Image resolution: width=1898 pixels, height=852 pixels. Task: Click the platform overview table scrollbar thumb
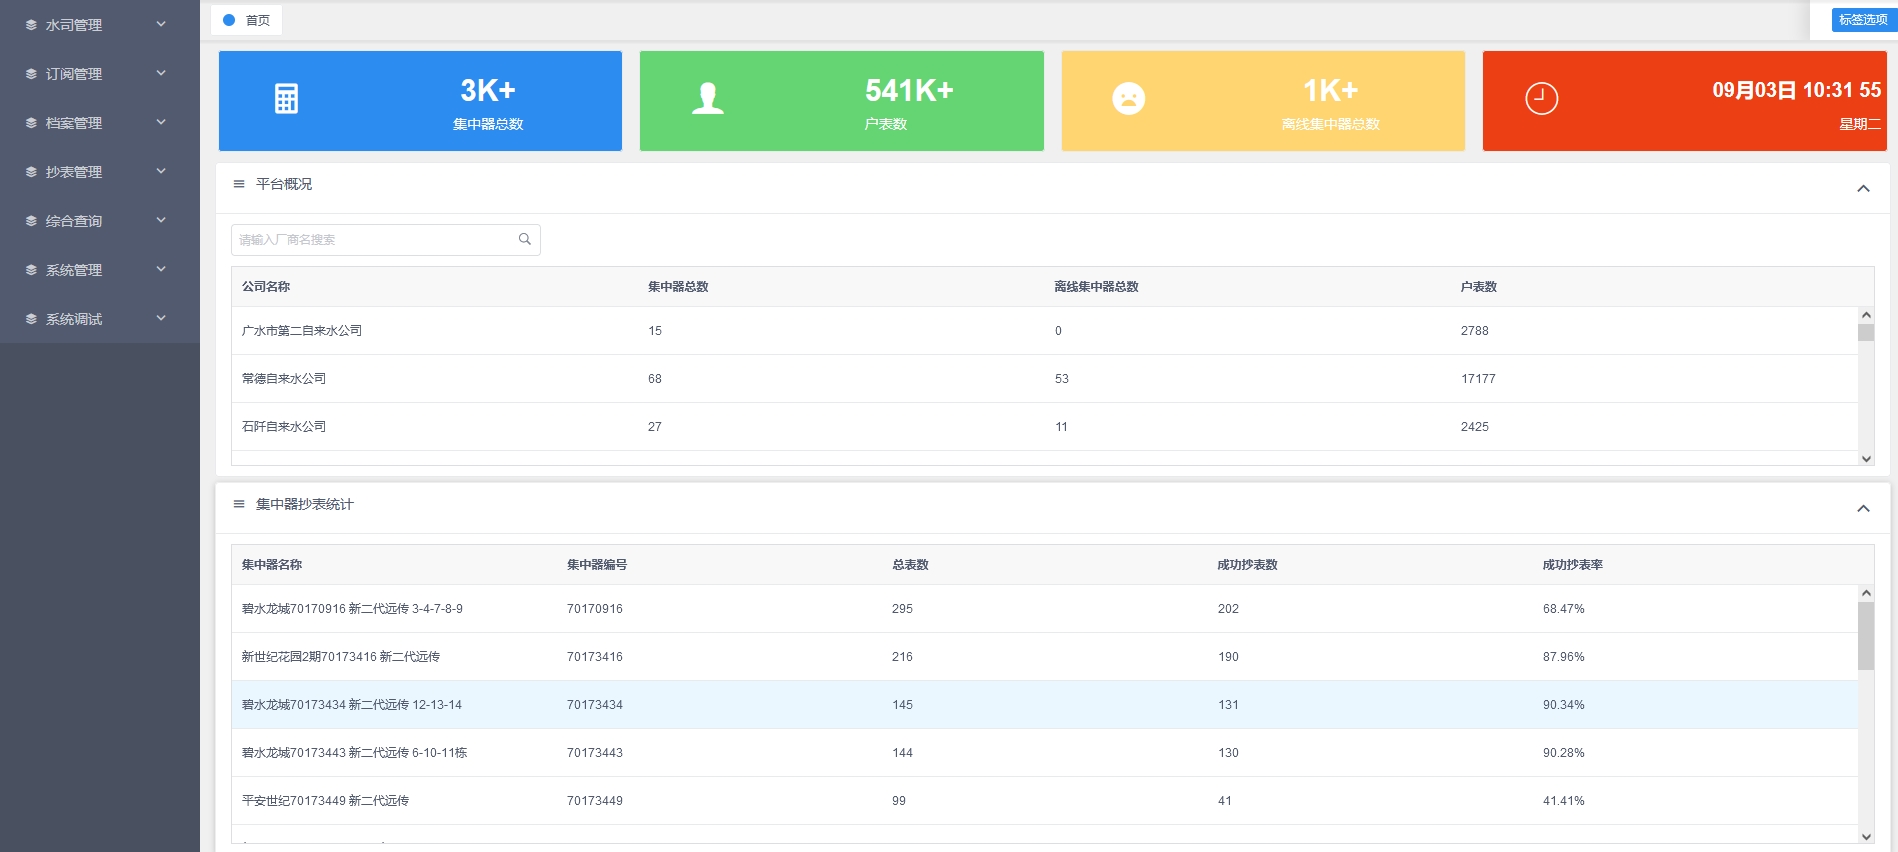[x=1866, y=333]
